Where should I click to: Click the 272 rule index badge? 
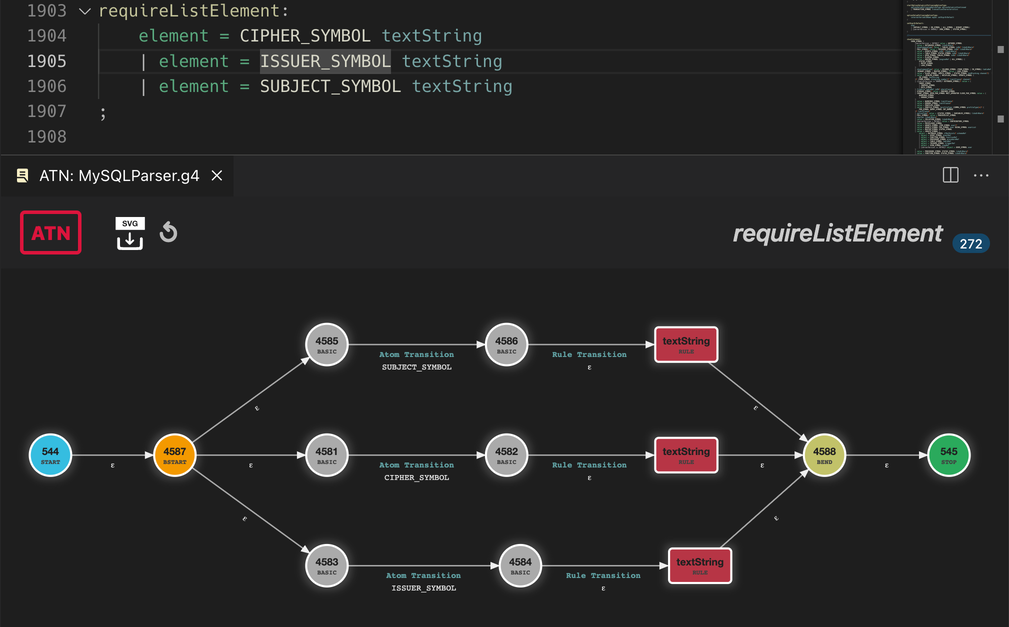pyautogui.click(x=970, y=244)
